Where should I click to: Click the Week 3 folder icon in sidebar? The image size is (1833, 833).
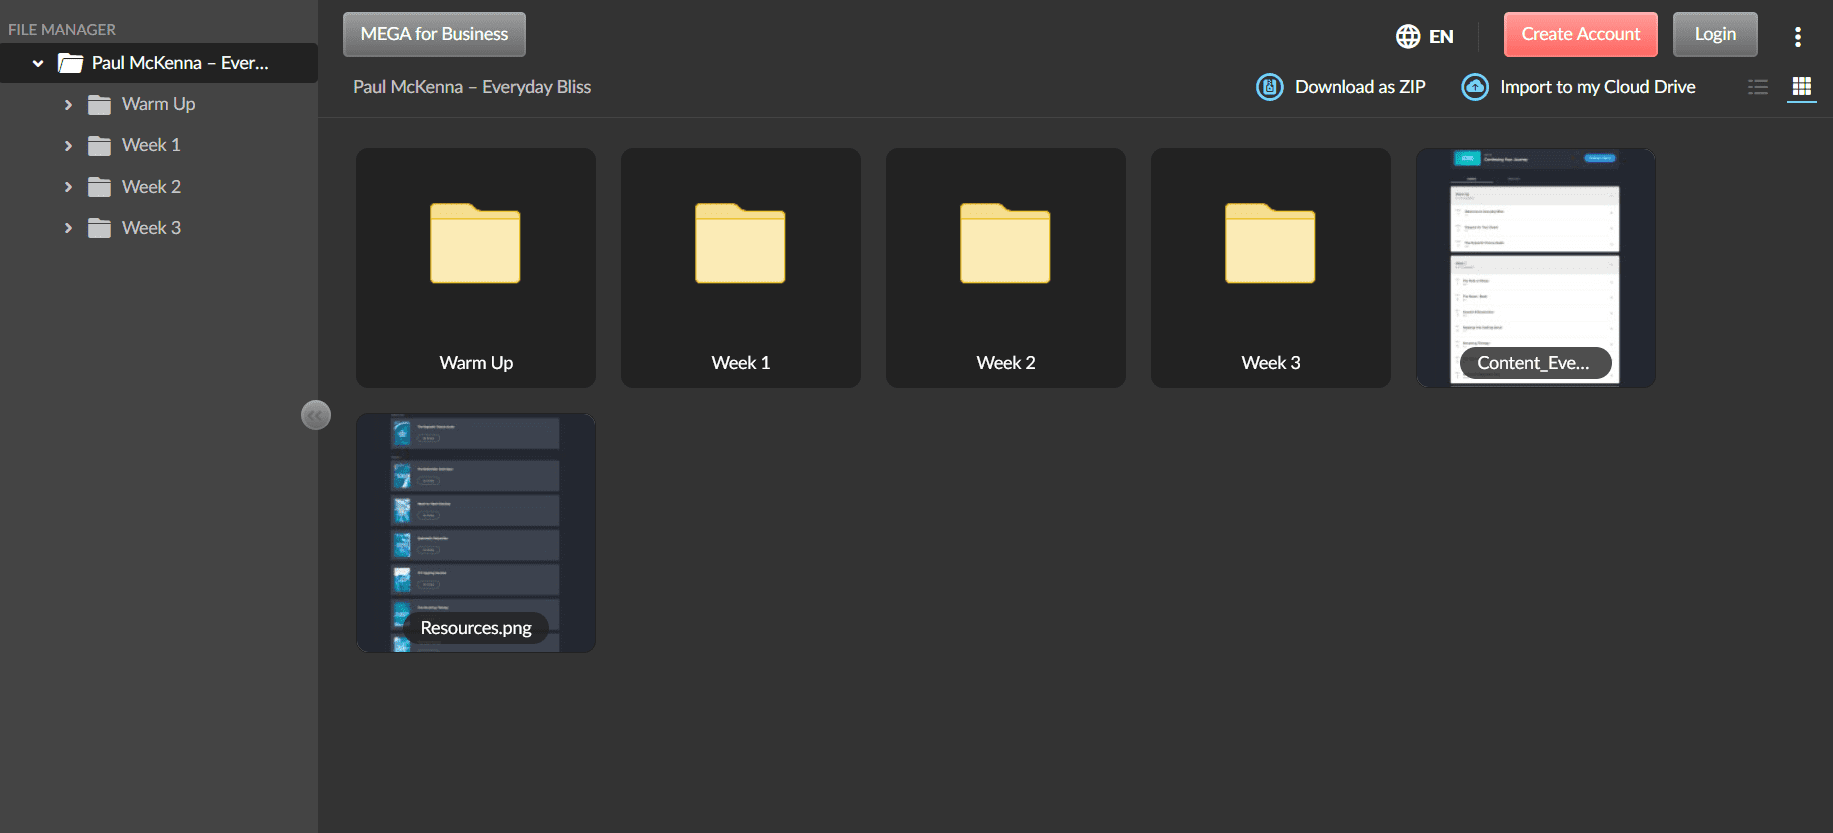click(99, 228)
